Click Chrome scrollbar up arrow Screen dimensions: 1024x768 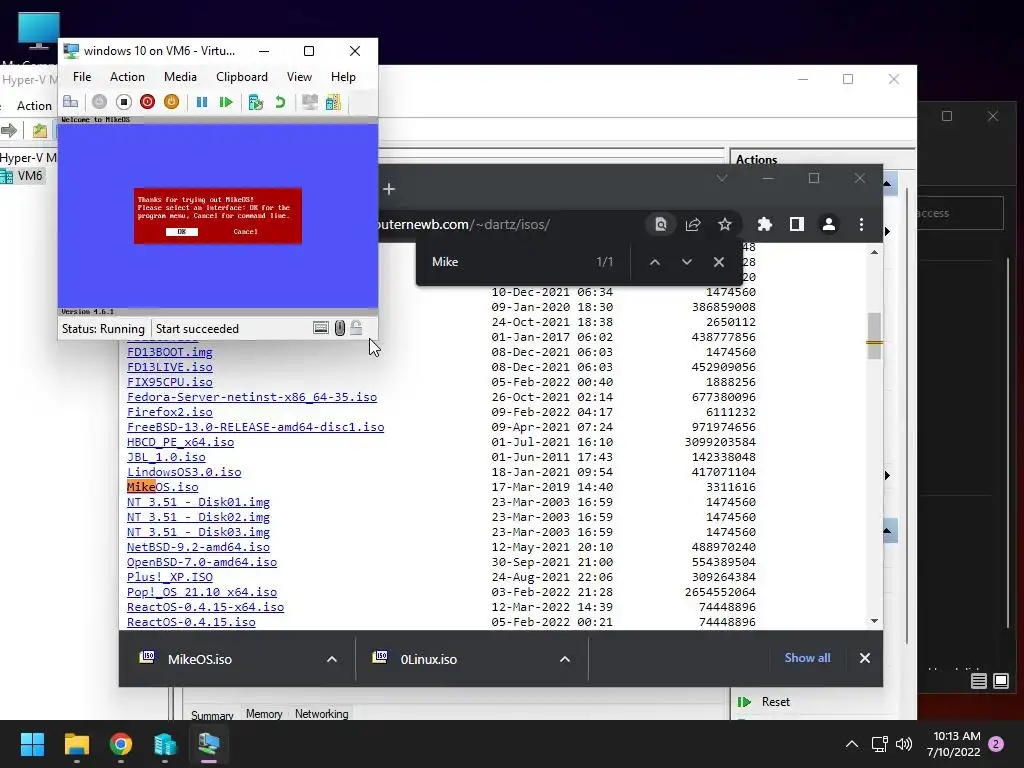tap(874, 252)
